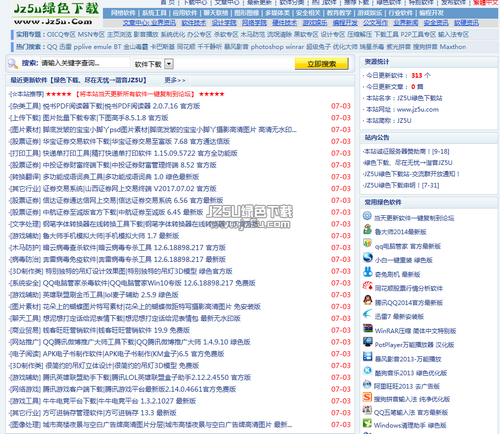Click the 安全资讯 article link
The width and height of the screenshot is (500, 434).
436,23
